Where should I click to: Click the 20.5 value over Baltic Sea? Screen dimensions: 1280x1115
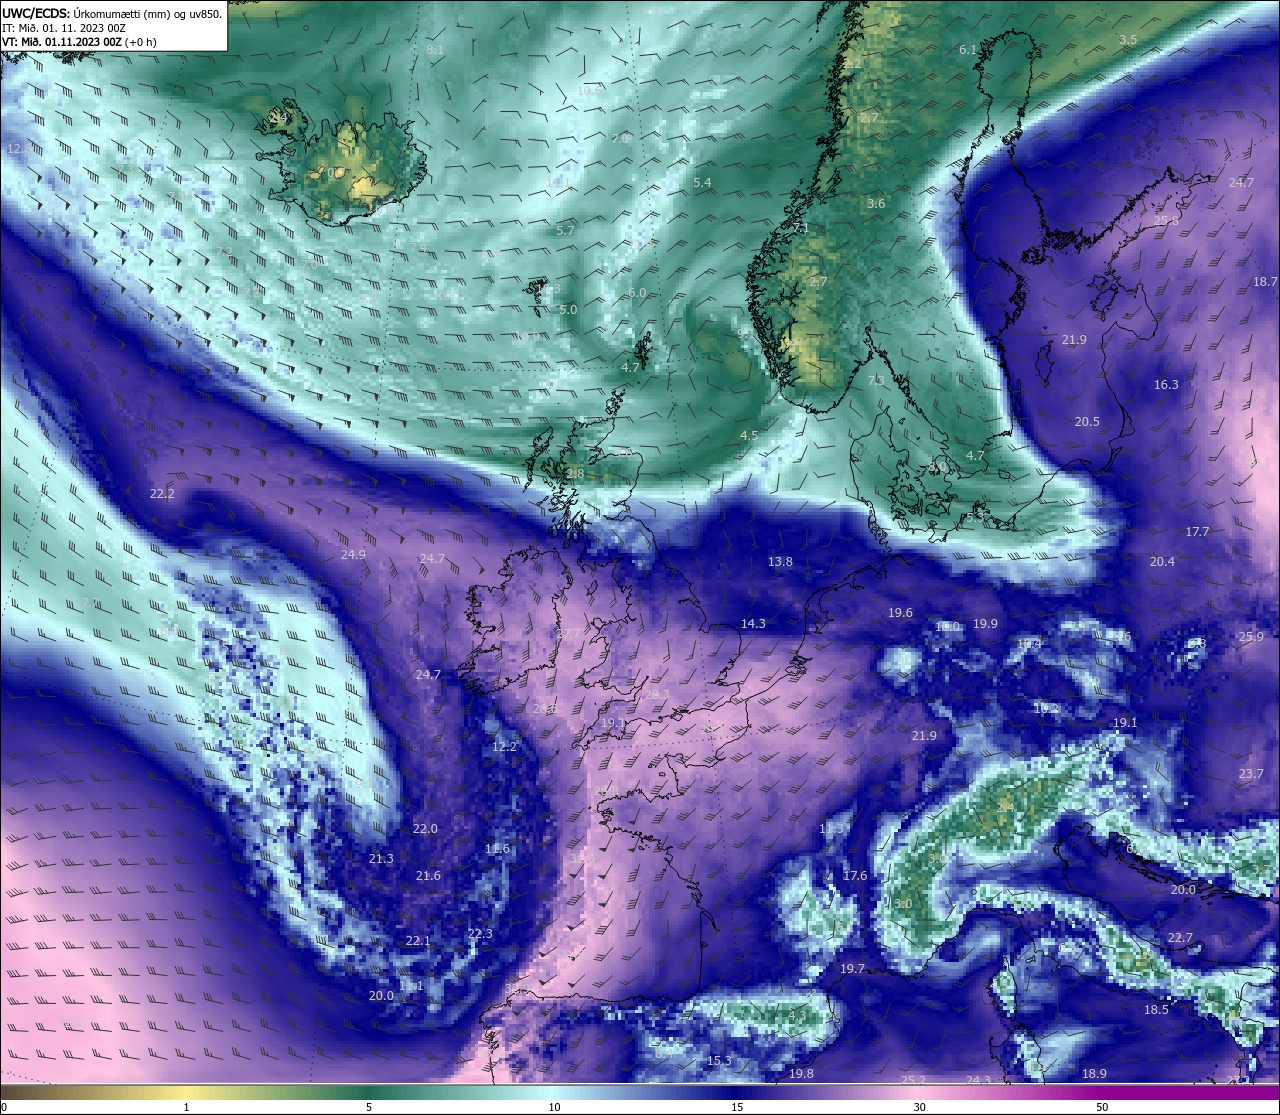tap(1087, 422)
